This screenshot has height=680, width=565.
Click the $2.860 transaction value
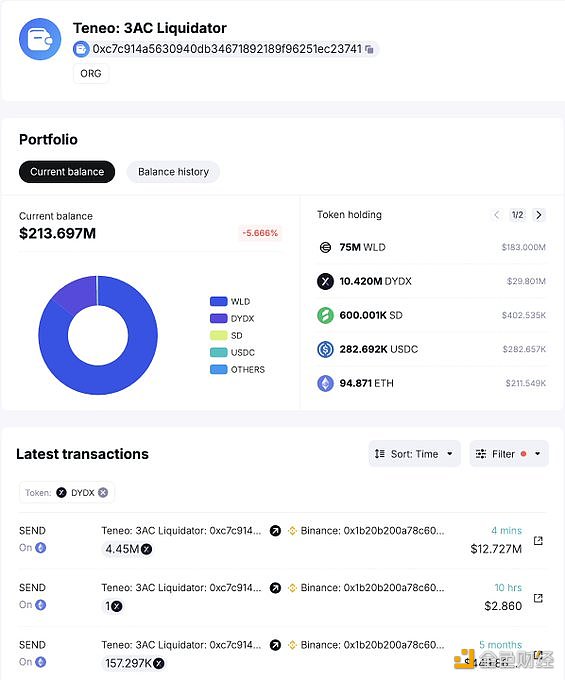(x=503, y=606)
